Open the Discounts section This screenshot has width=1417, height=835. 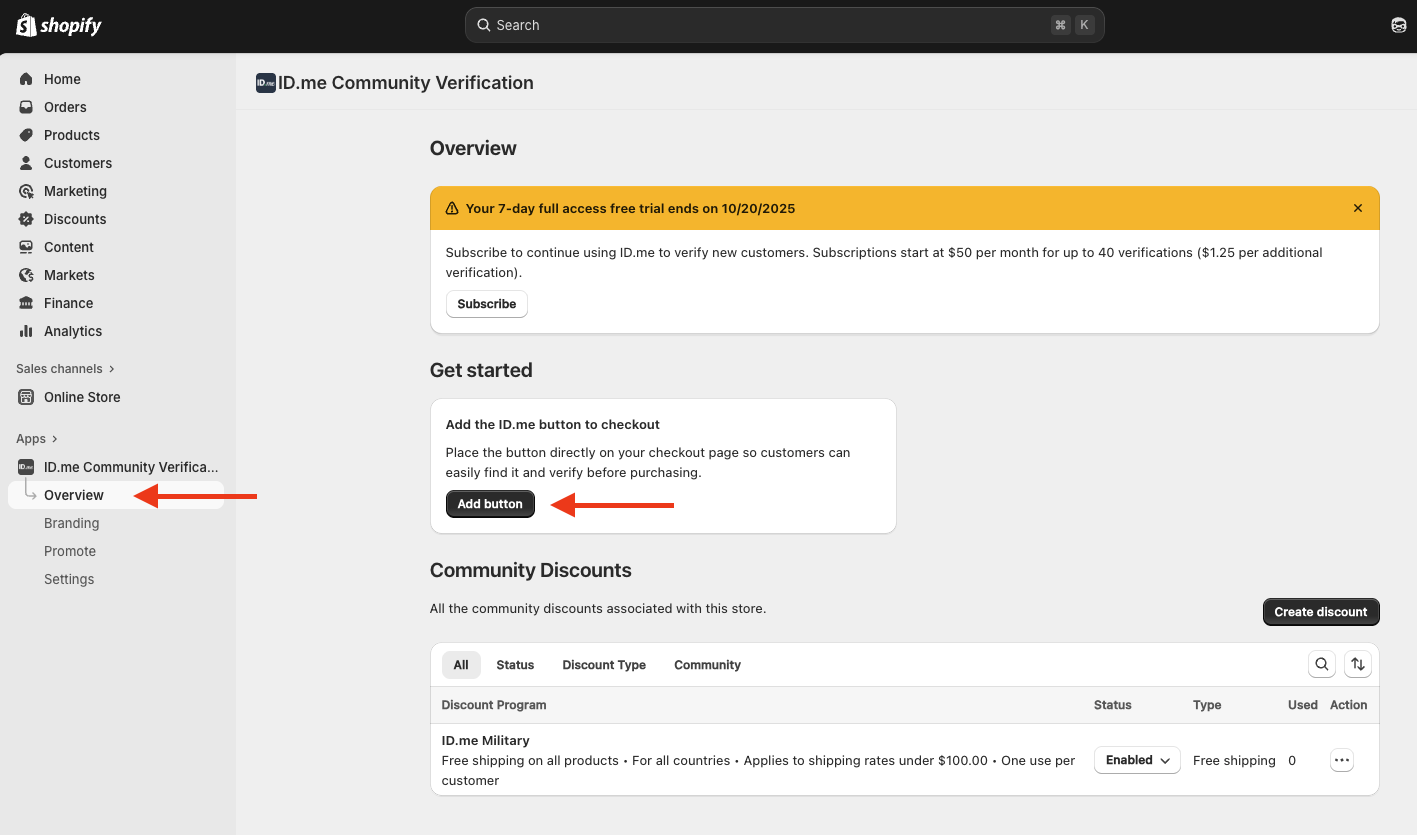73,219
